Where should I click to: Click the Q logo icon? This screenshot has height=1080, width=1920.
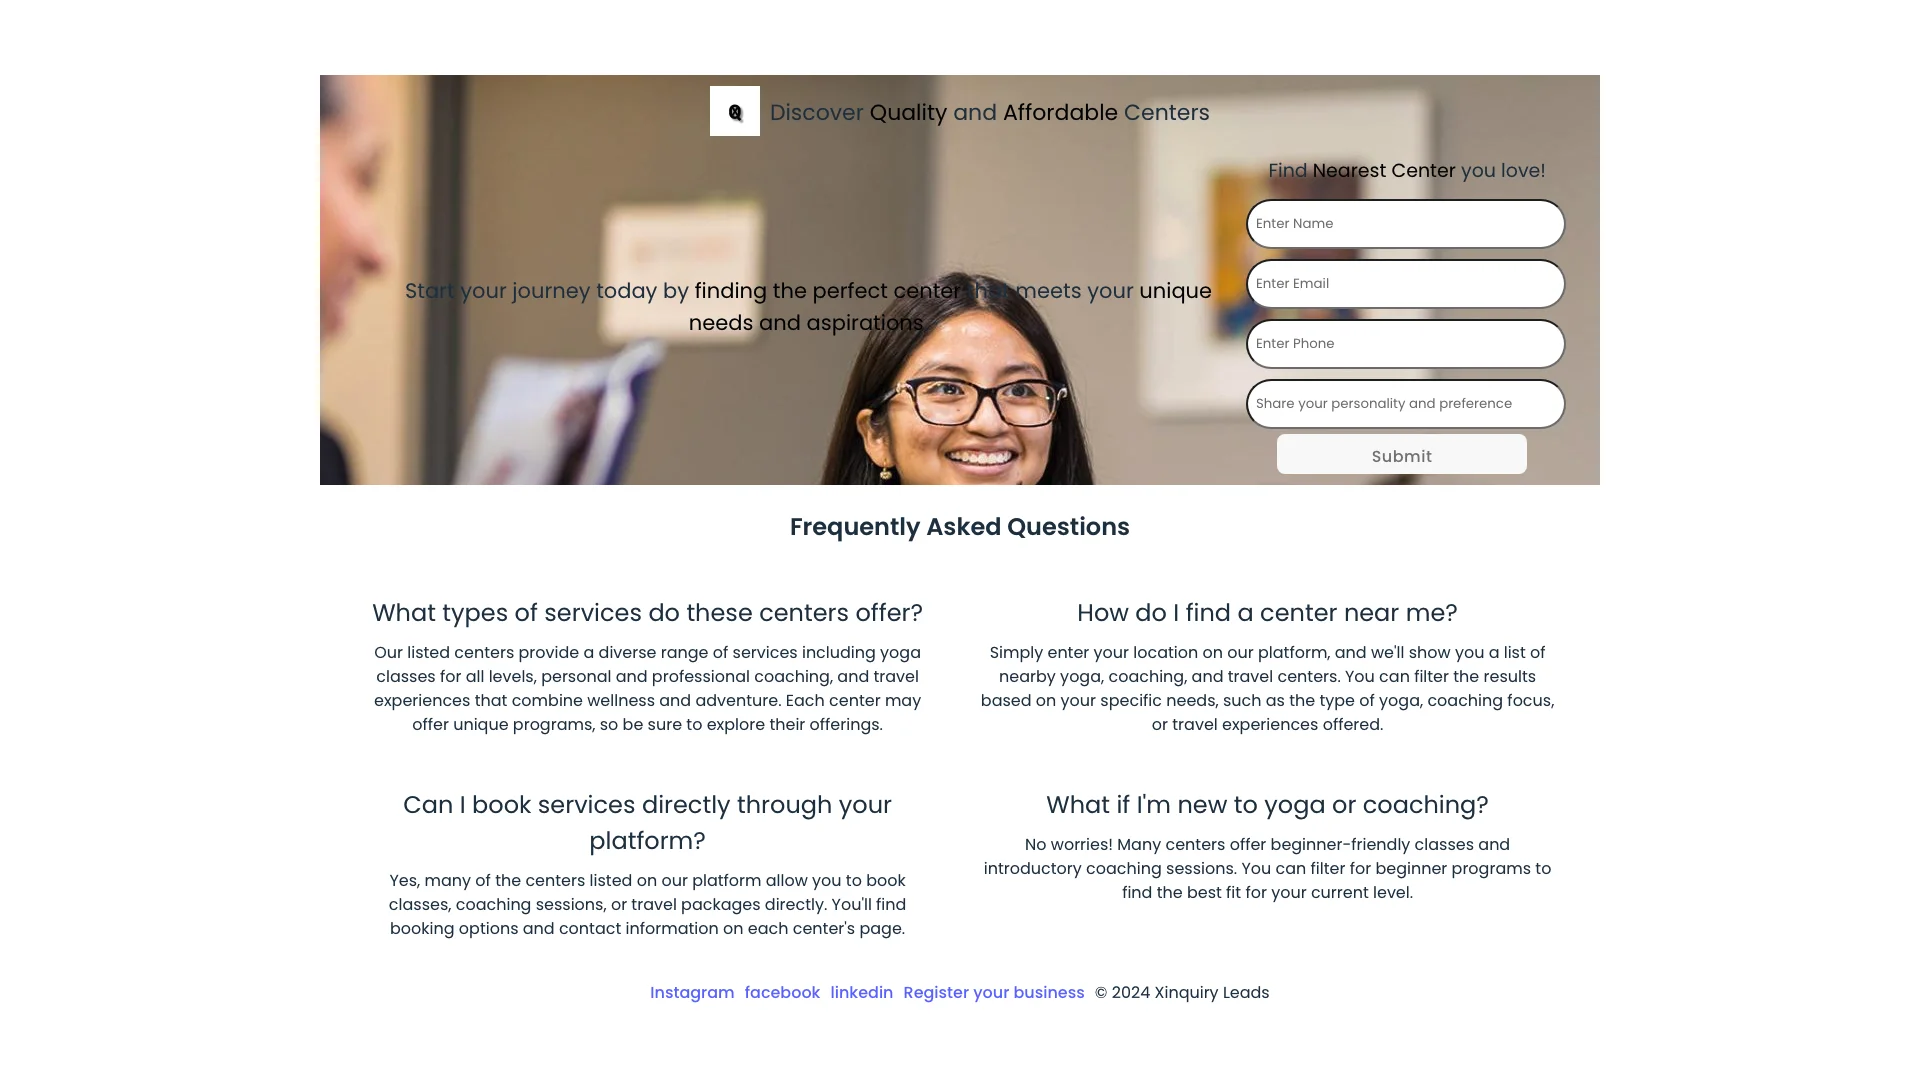point(735,112)
